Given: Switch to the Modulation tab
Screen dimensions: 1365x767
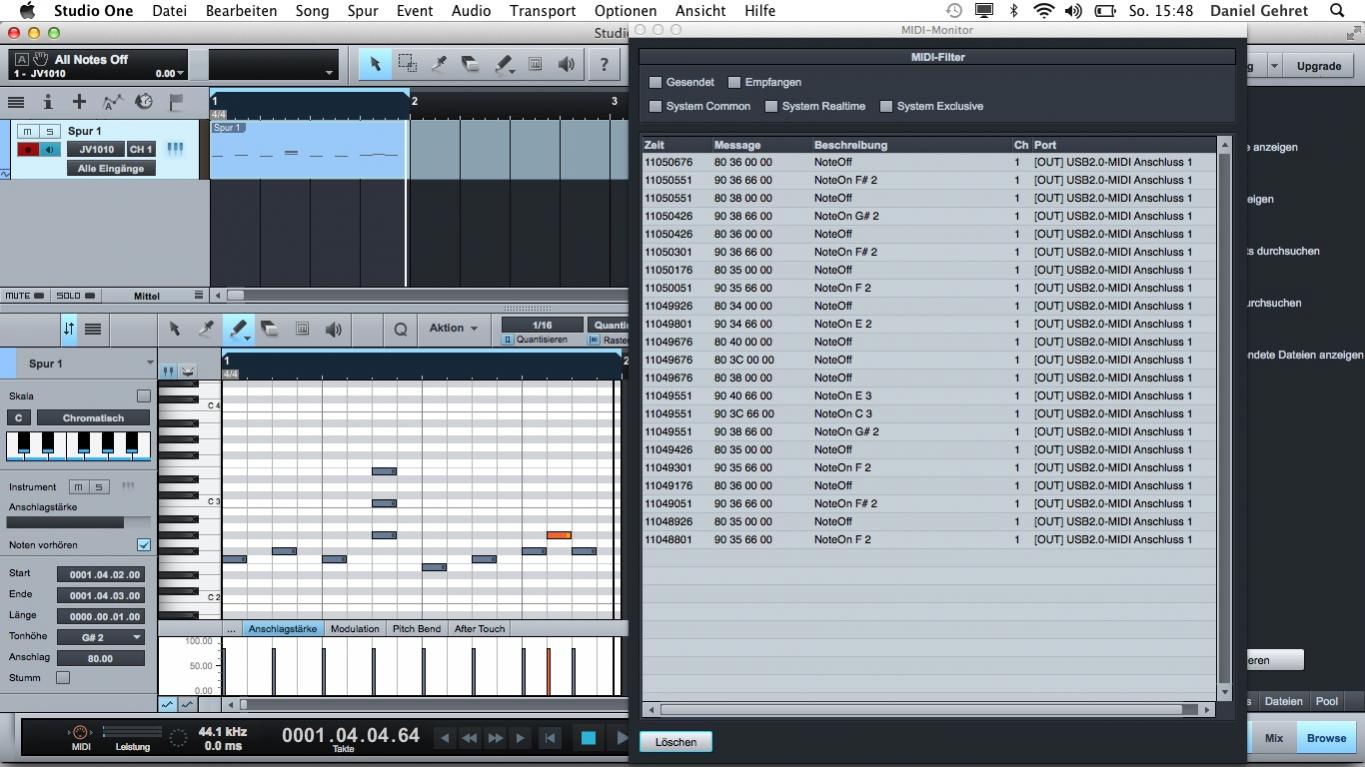Looking at the screenshot, I should click(x=355, y=629).
